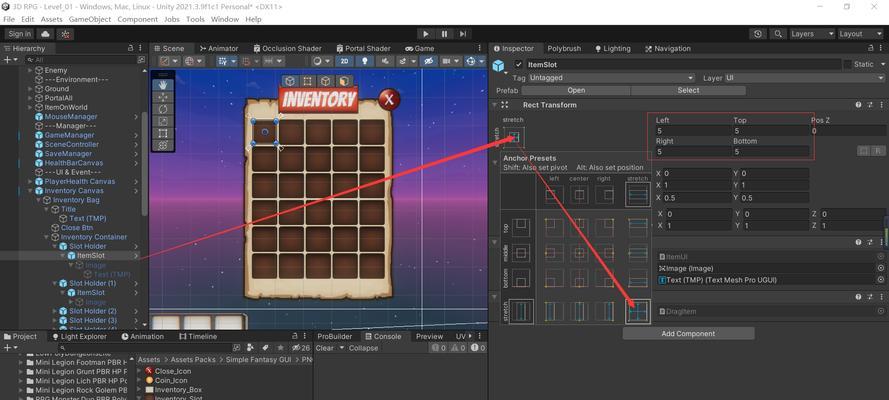Select the Move tool in Scene toolbar
The image size is (889, 400).
click(x=163, y=97)
